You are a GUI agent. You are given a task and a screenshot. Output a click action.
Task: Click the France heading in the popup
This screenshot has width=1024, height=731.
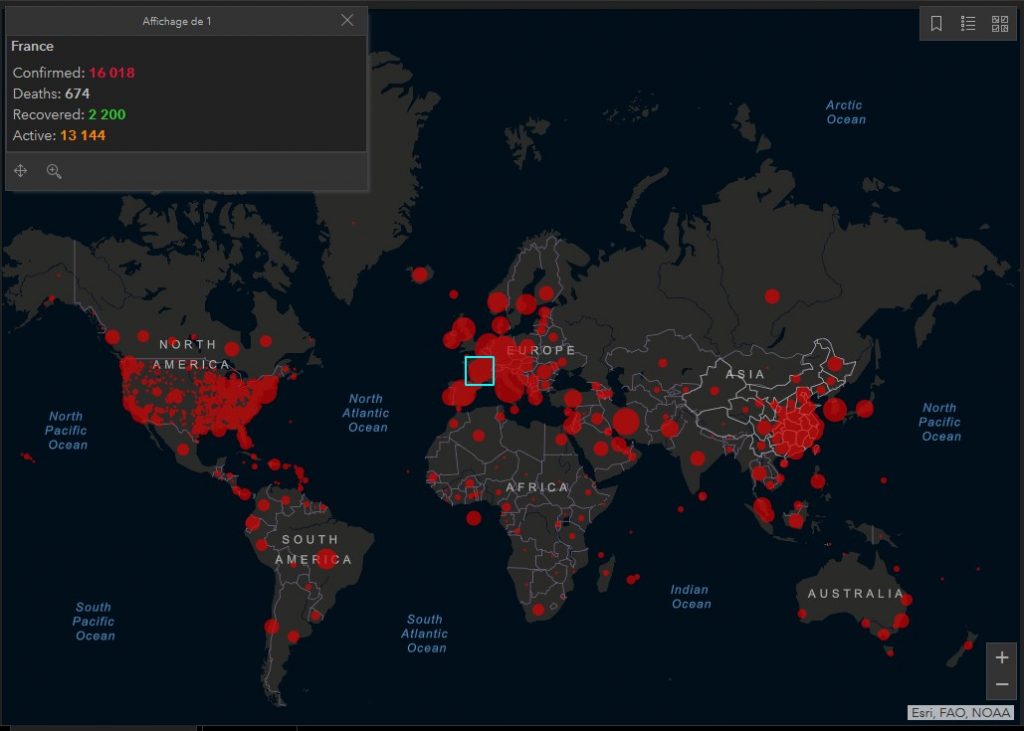(x=32, y=46)
